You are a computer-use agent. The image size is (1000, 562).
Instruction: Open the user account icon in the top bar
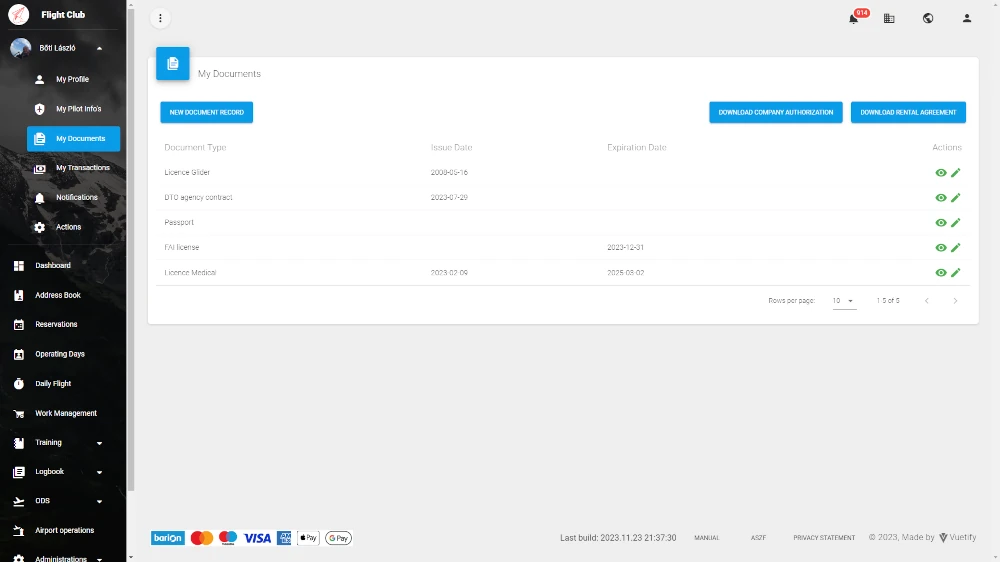[967, 18]
